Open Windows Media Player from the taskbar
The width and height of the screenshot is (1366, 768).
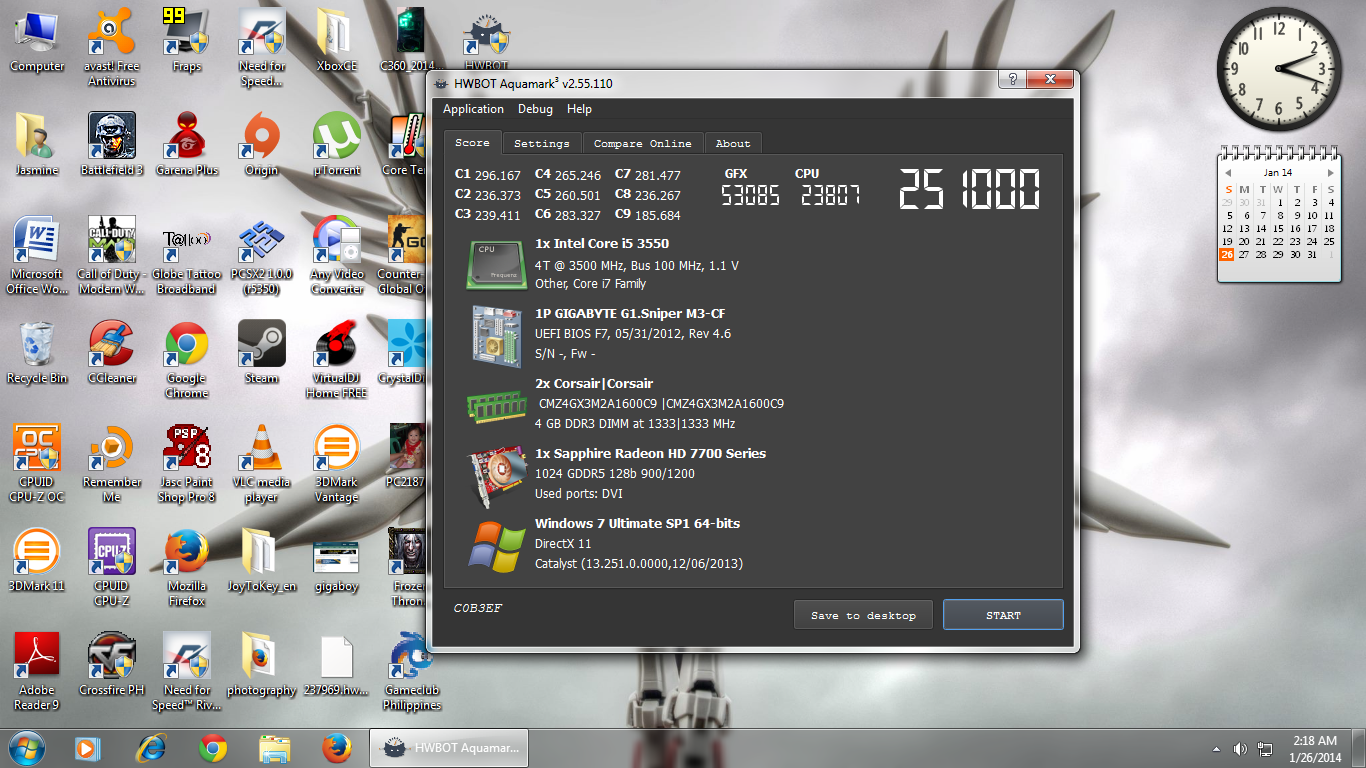87,747
